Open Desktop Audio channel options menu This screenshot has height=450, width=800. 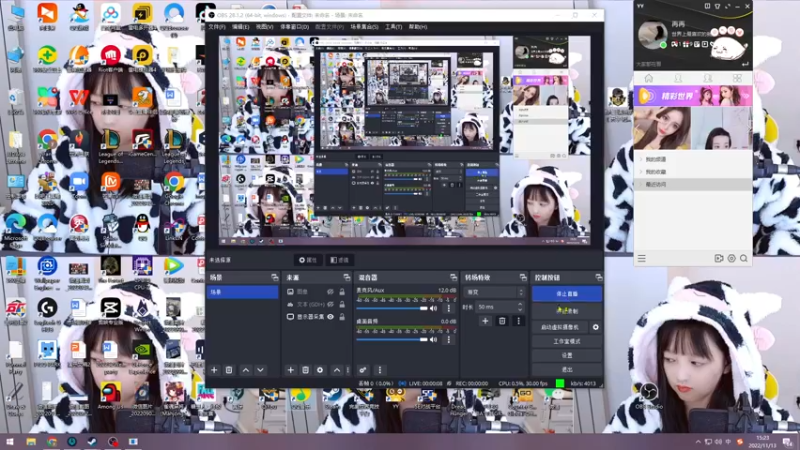tap(449, 339)
